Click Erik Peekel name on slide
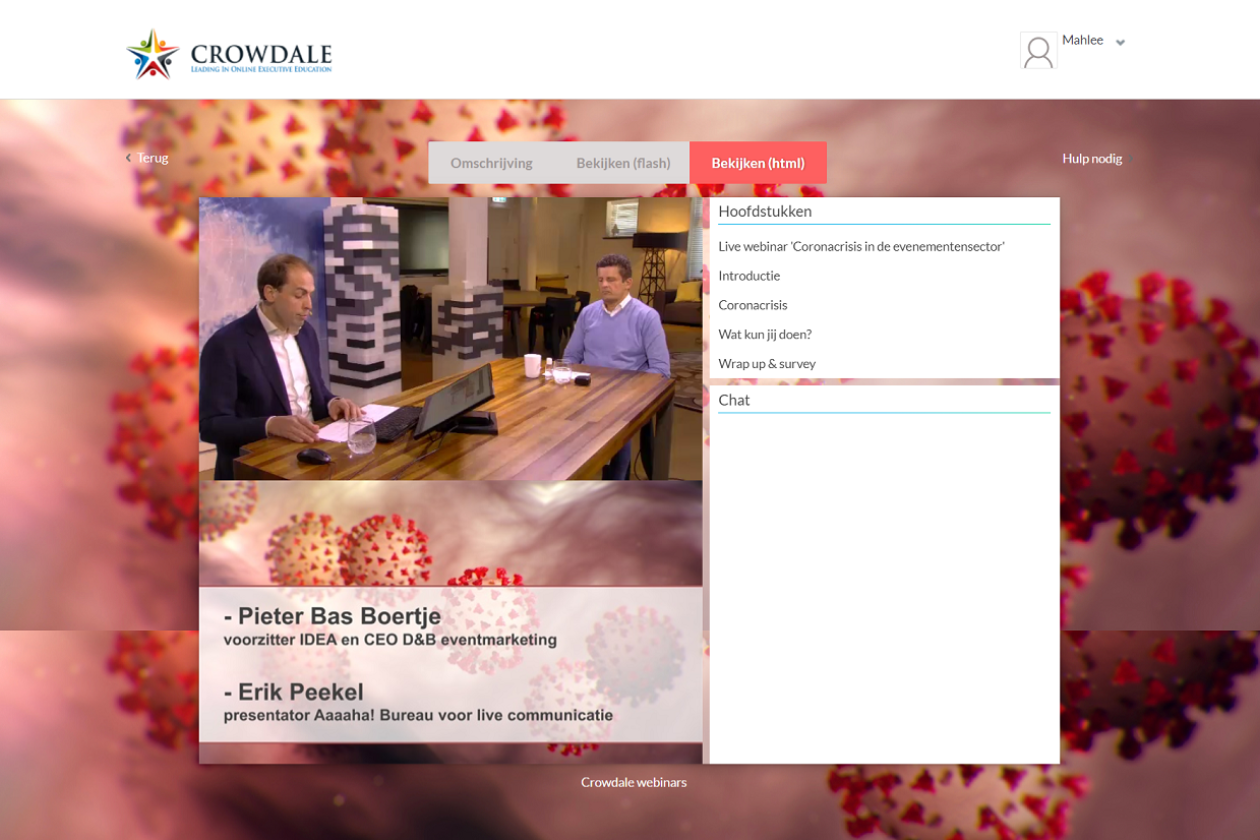 coord(300,692)
